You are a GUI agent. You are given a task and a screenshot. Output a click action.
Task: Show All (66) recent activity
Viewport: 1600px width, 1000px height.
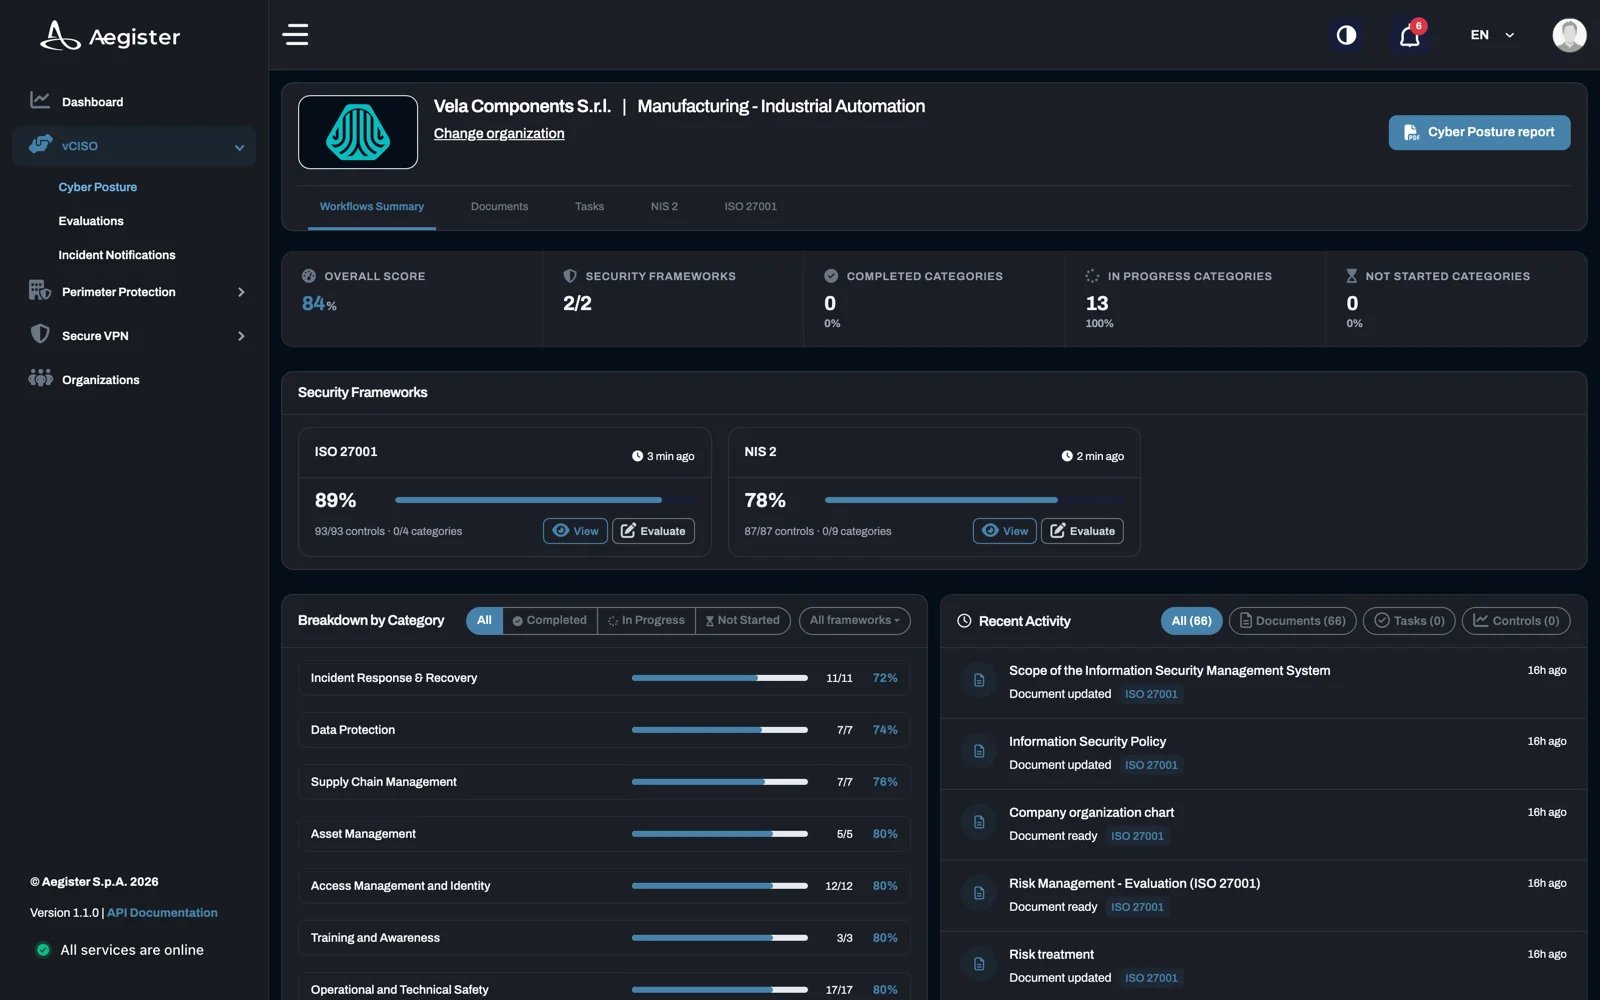(x=1191, y=621)
